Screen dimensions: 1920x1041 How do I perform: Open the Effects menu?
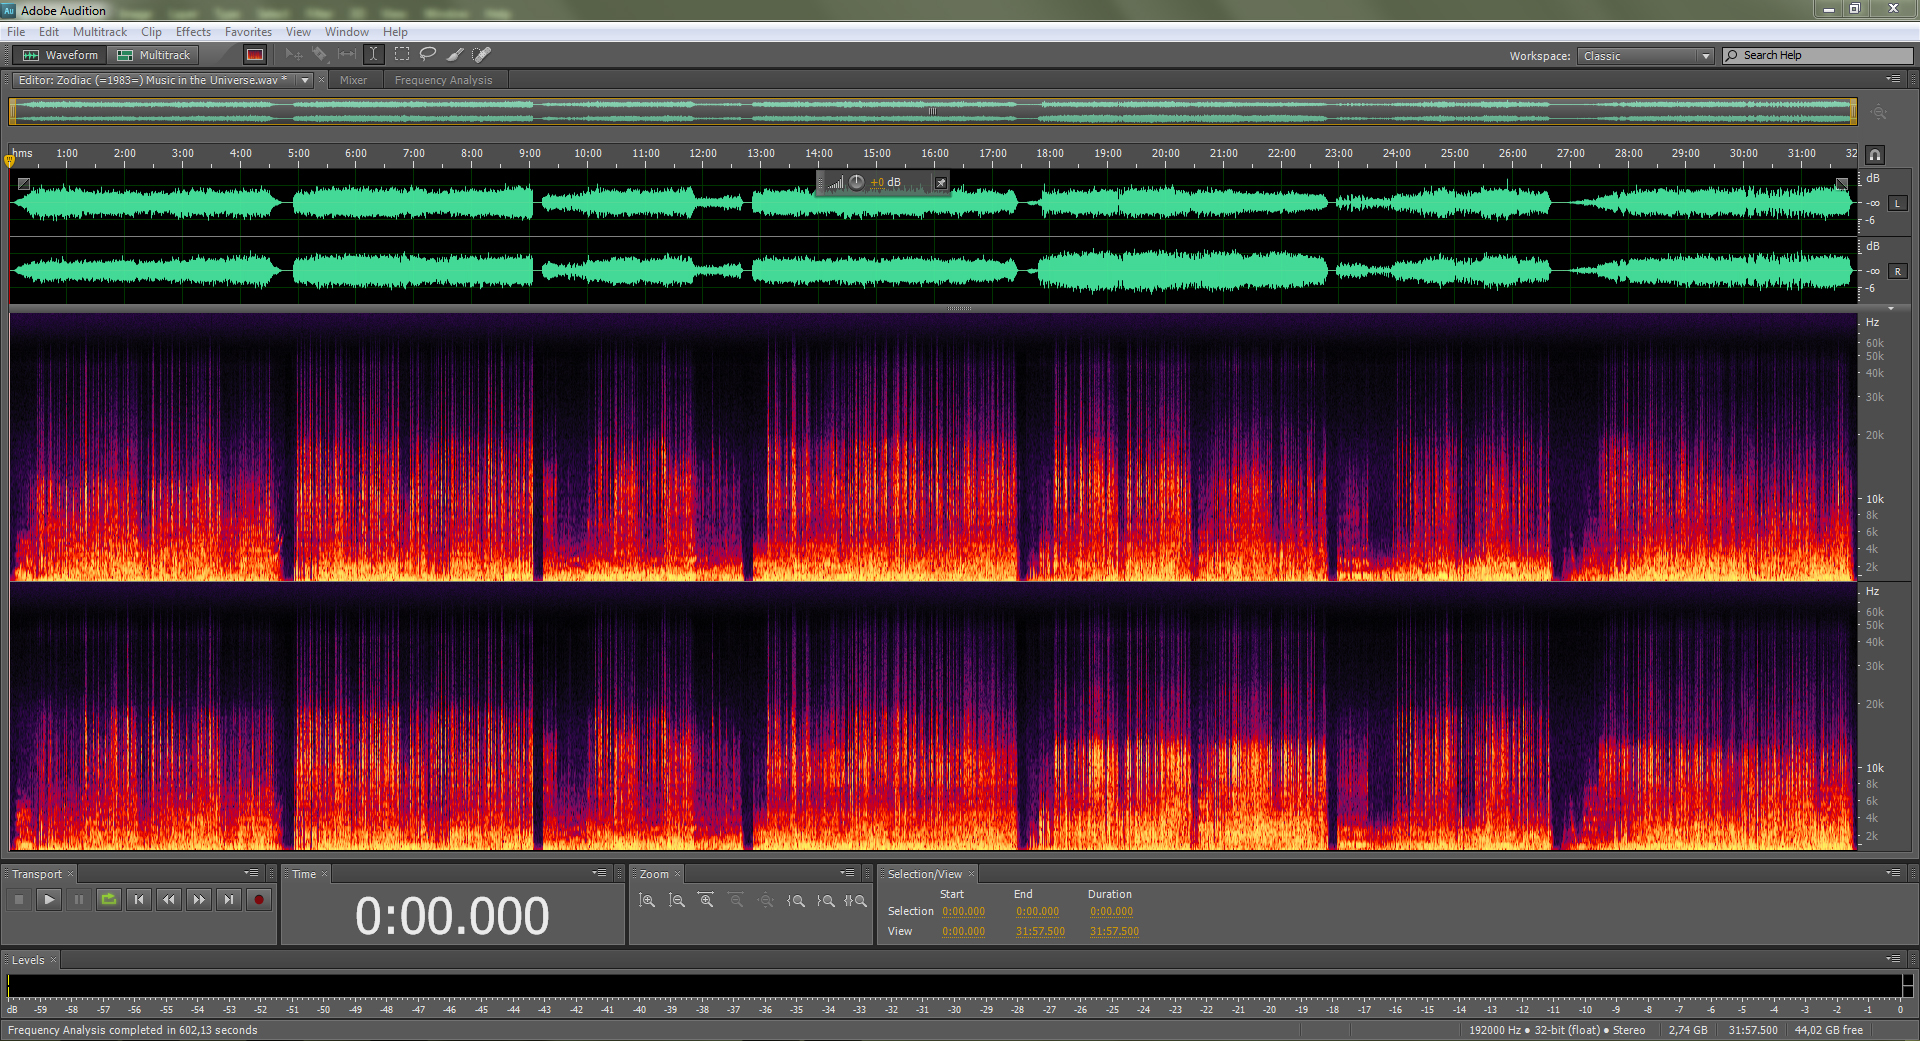pyautogui.click(x=193, y=32)
